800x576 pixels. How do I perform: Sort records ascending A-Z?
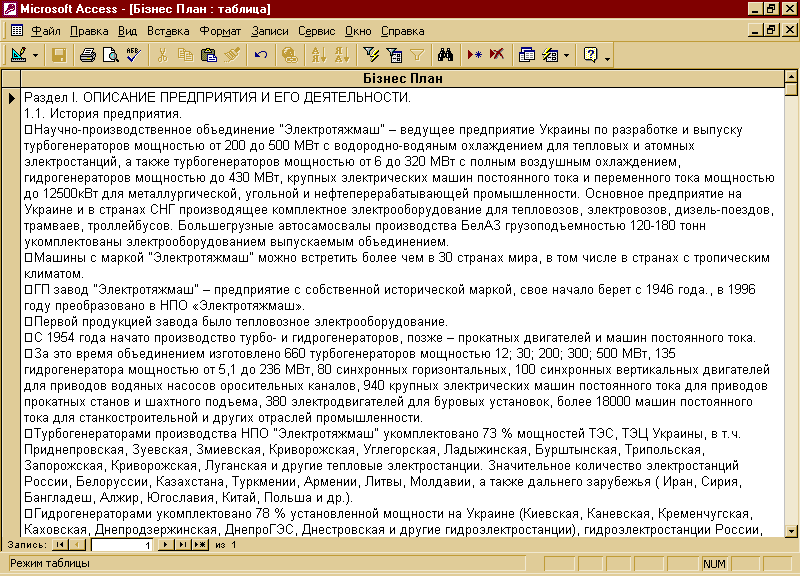319,55
